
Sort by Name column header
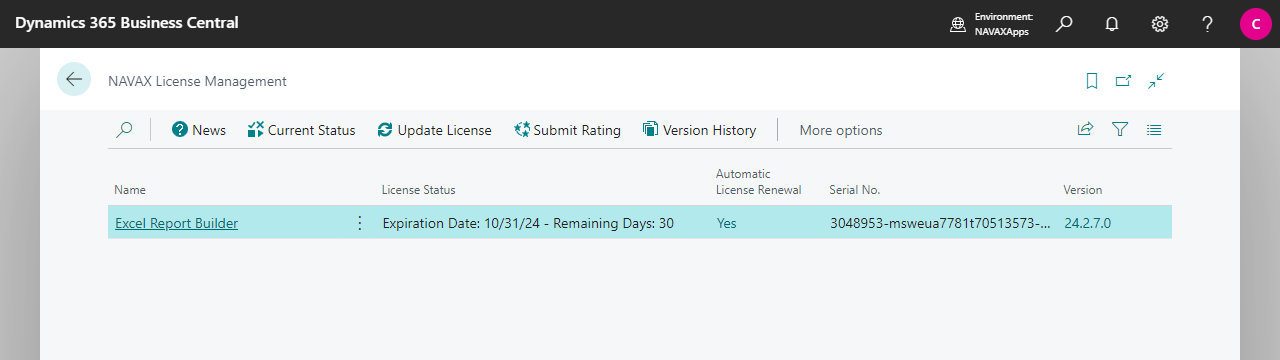pos(130,189)
